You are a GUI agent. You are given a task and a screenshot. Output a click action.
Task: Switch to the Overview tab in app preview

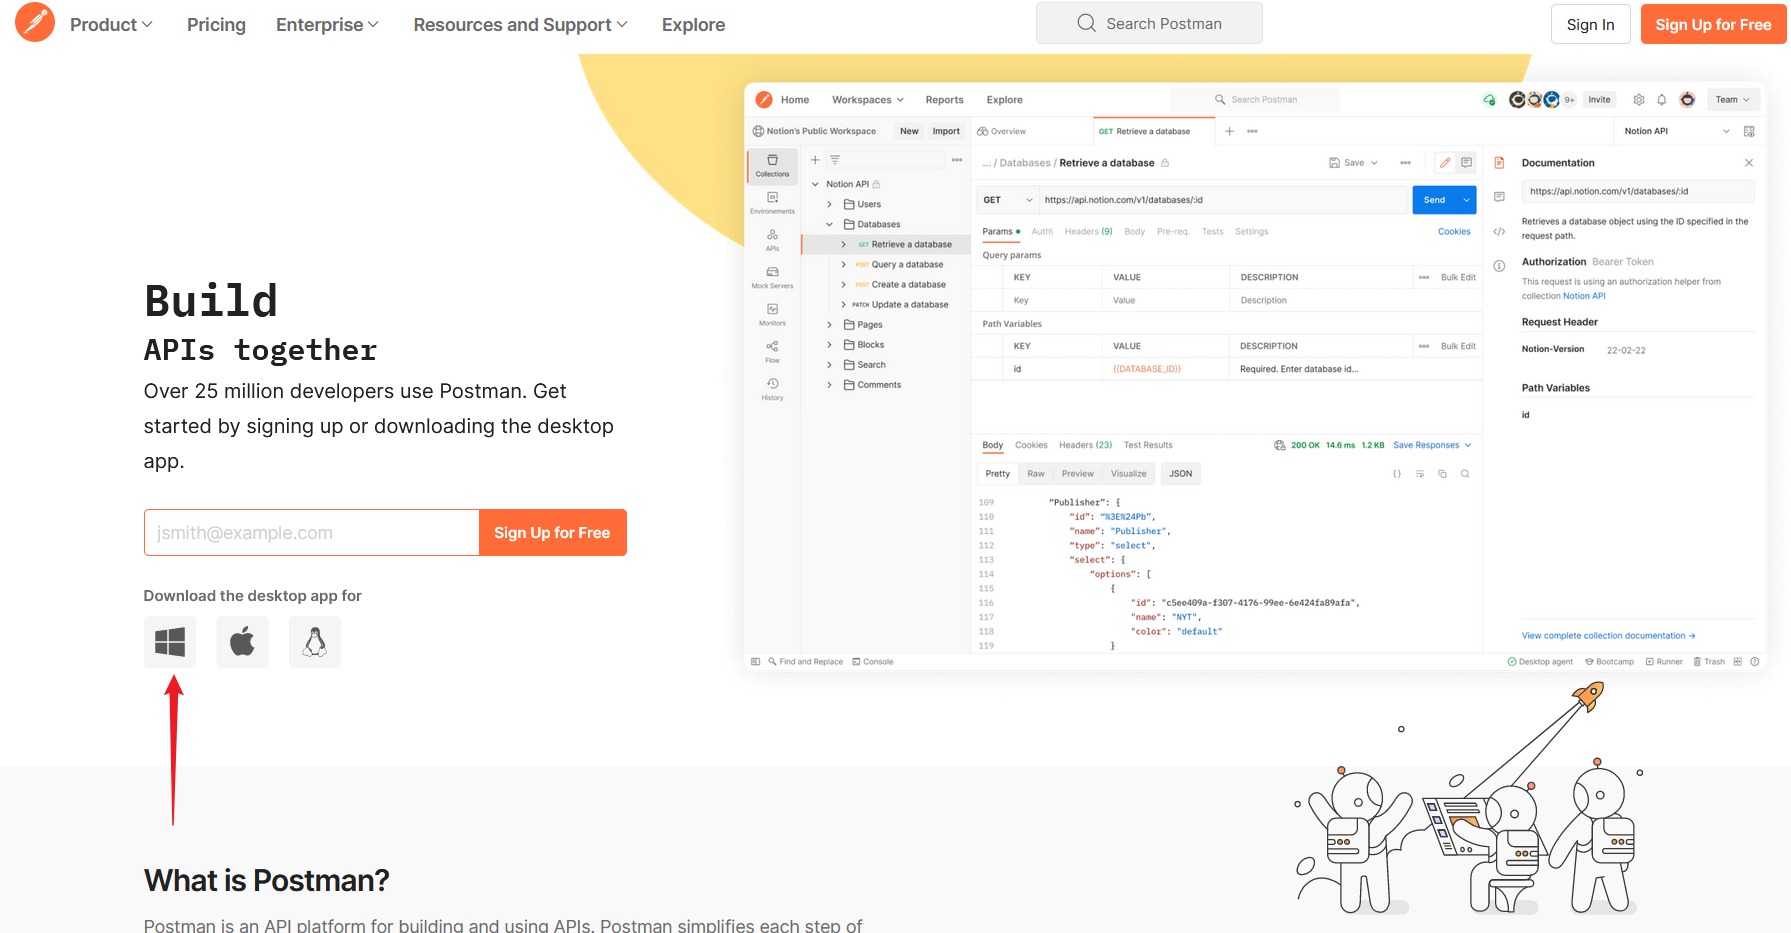(1002, 131)
